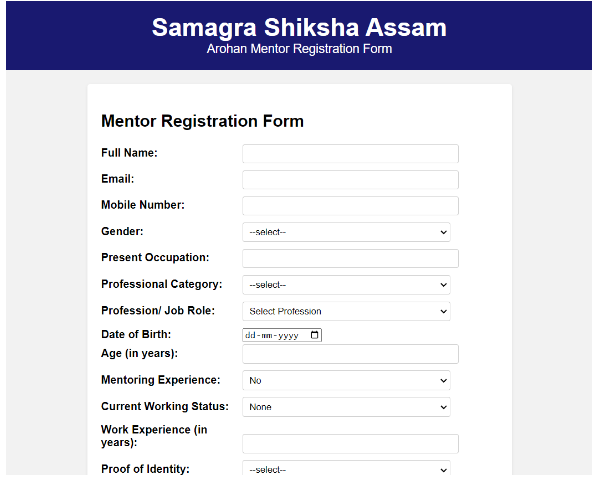Click the Present Occupation text box

tap(350, 259)
